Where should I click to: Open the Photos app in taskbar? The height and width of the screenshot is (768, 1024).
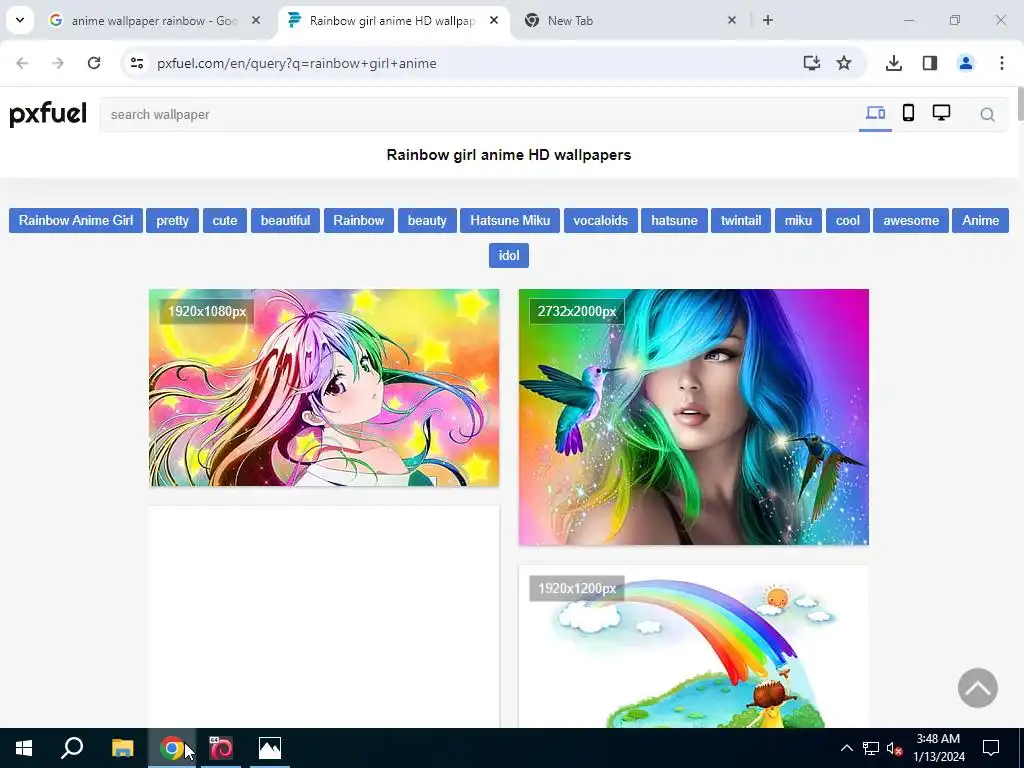pos(270,748)
